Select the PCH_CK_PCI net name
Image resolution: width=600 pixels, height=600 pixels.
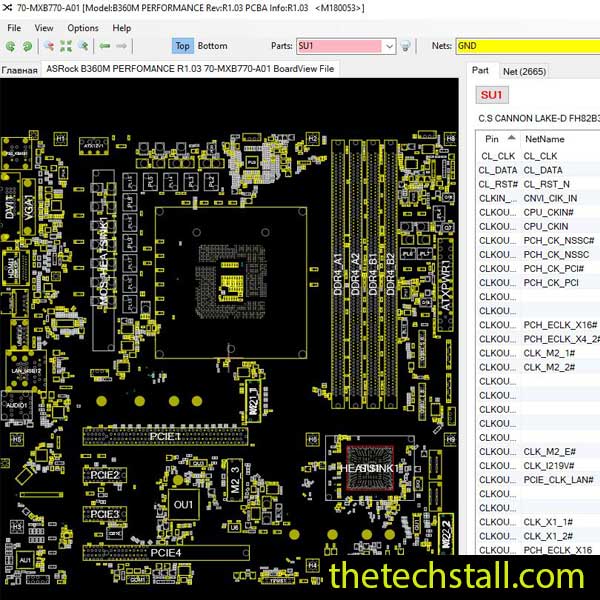click(551, 283)
